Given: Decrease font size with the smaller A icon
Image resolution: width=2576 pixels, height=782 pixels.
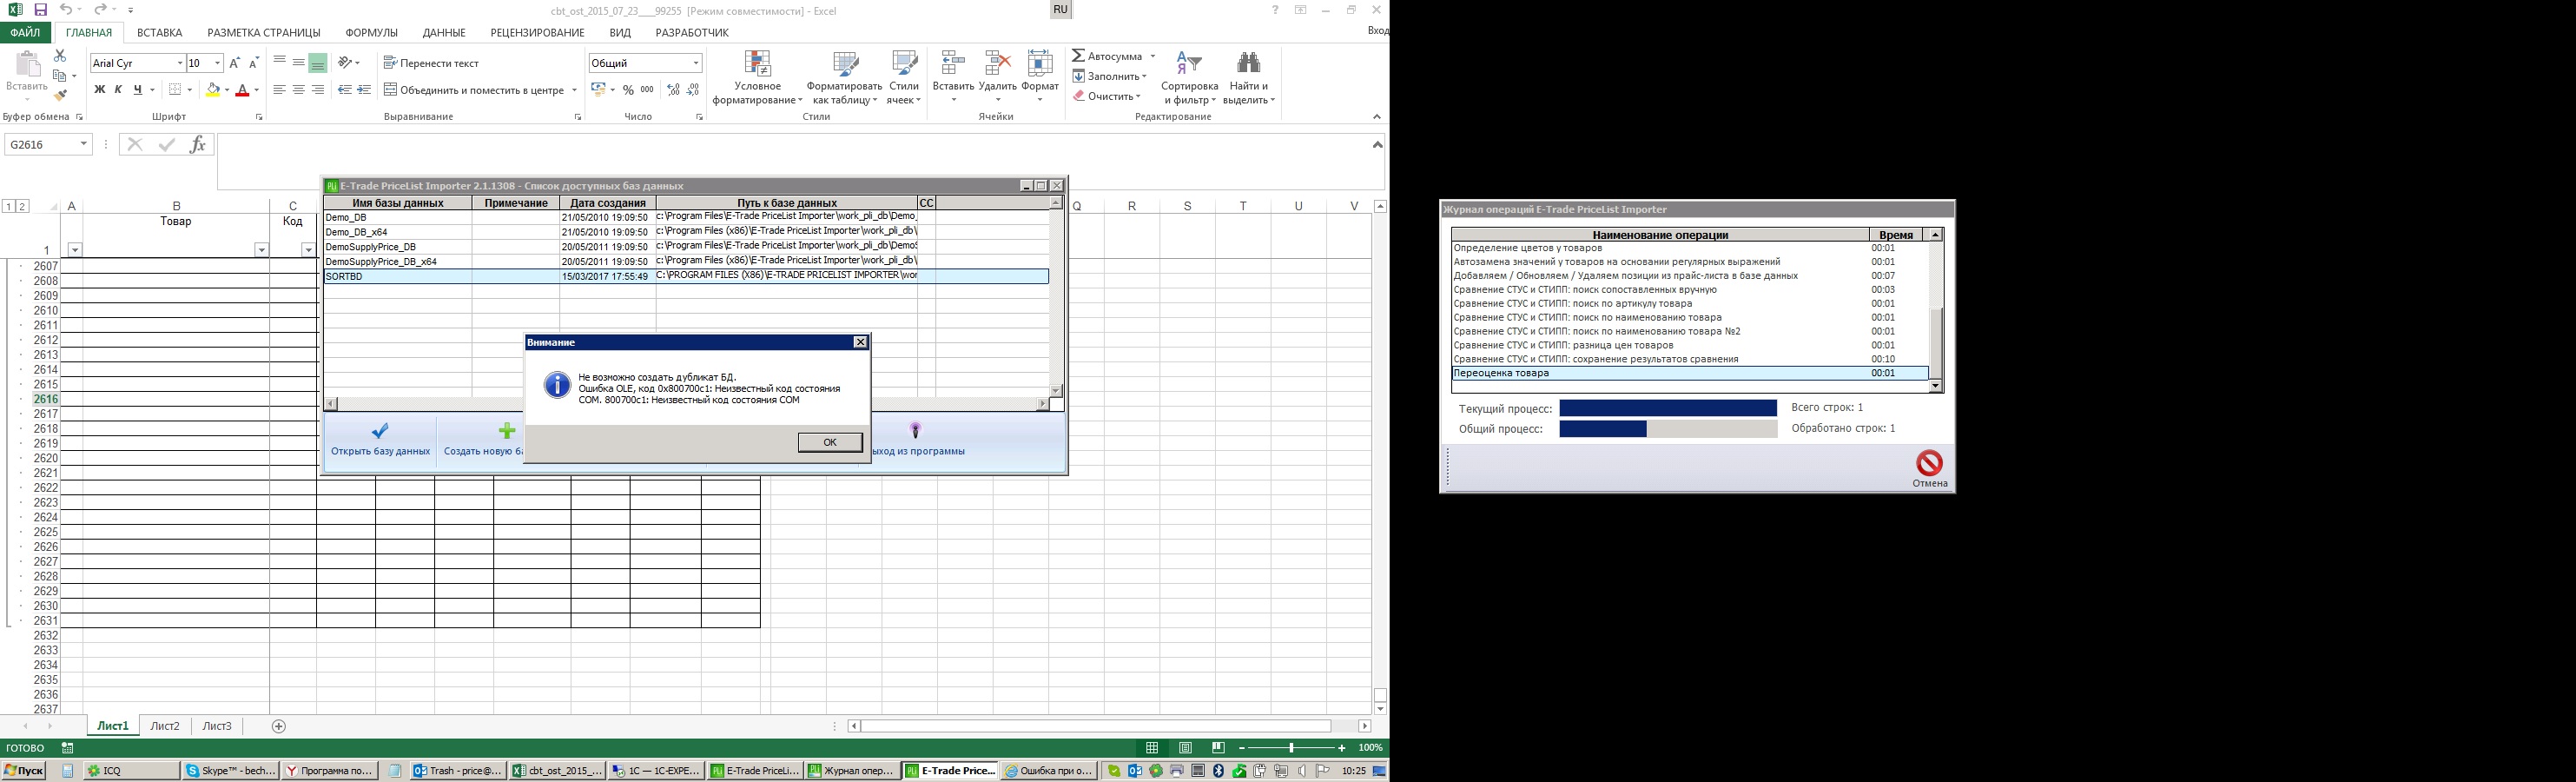Looking at the screenshot, I should click(254, 63).
